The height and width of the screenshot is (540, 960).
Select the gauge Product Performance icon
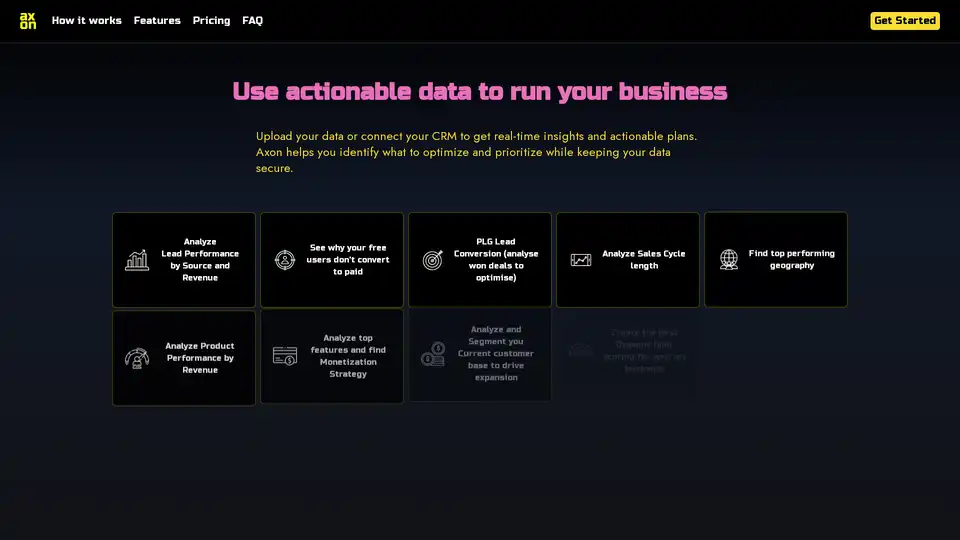[x=137, y=357]
